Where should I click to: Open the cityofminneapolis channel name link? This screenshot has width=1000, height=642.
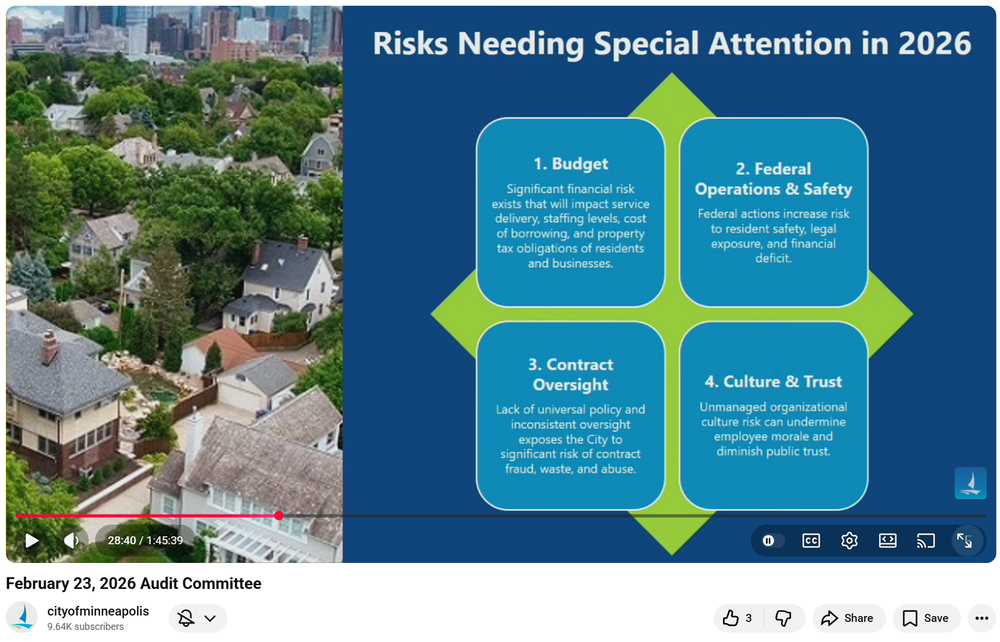[98, 611]
